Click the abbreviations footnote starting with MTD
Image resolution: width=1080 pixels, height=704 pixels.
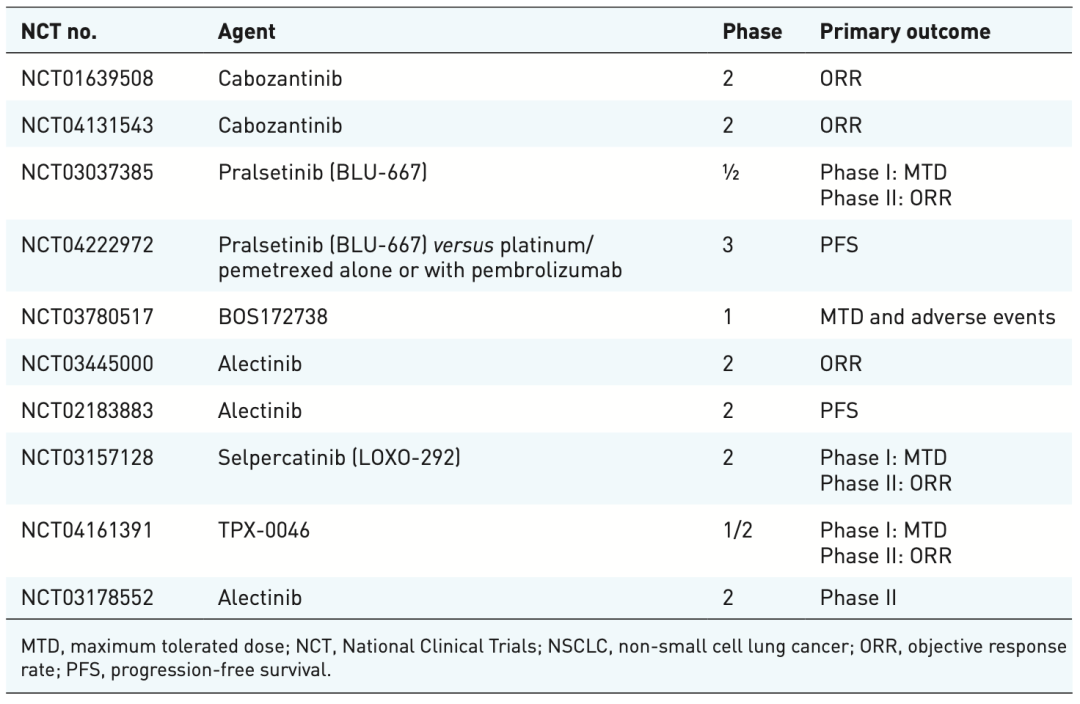tap(540, 656)
